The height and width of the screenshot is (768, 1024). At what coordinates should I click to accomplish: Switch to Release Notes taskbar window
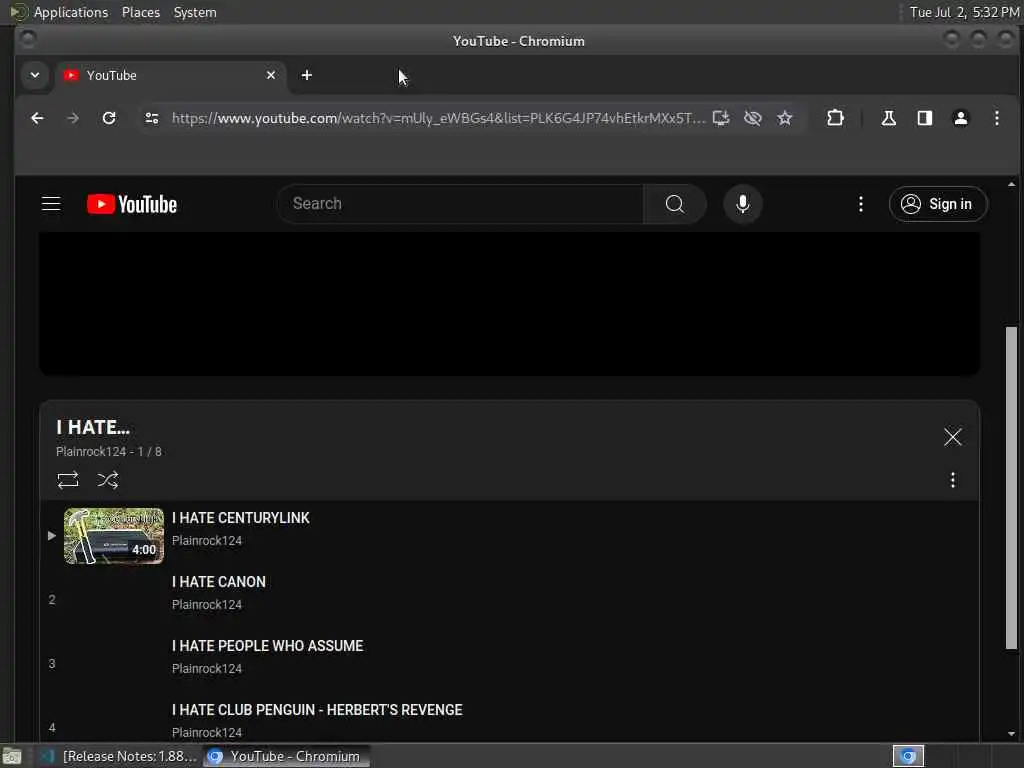point(118,756)
